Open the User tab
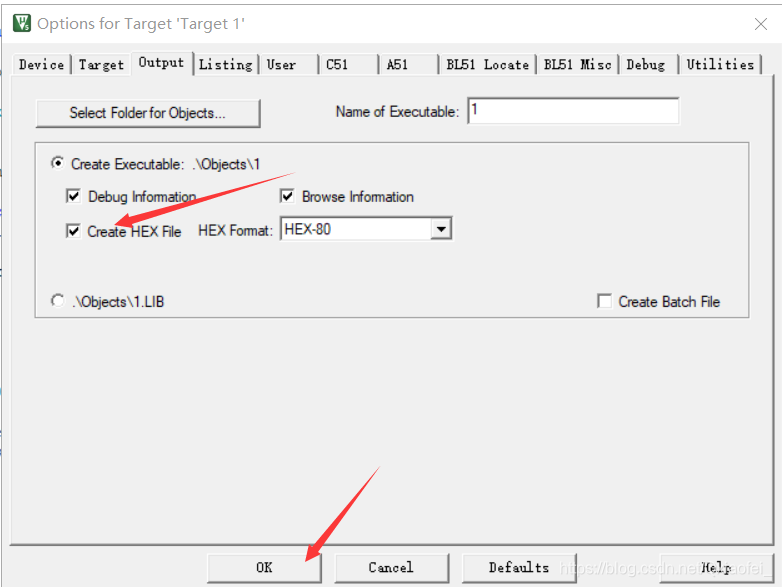 (x=288, y=64)
